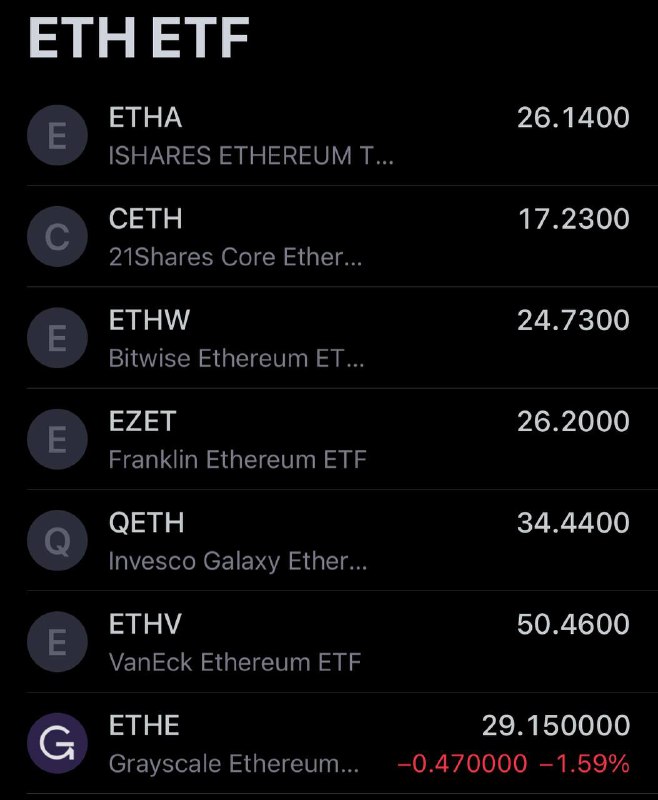Open Invesco Galaxy Ether... listing
The width and height of the screenshot is (658, 800).
click(x=238, y=561)
